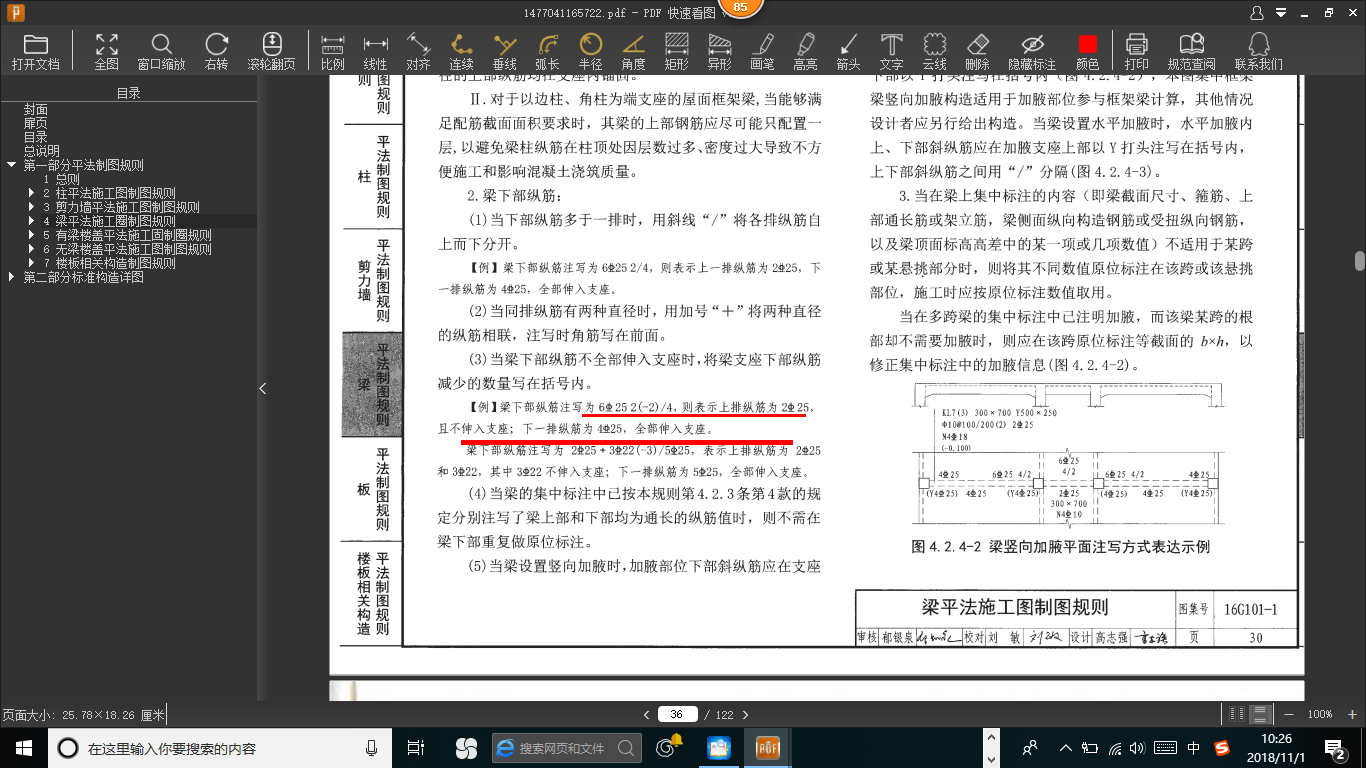Go to 总说明 bookmark

coord(42,151)
